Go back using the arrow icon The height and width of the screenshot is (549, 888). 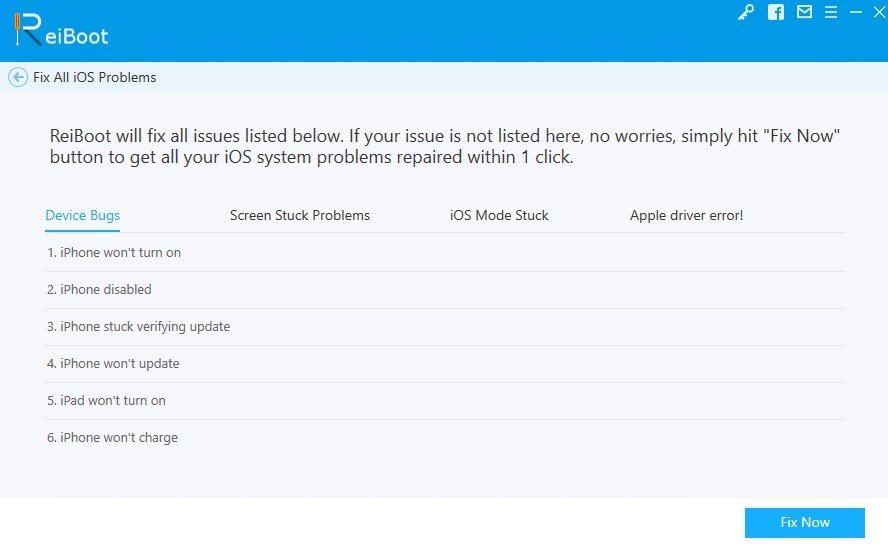click(18, 77)
